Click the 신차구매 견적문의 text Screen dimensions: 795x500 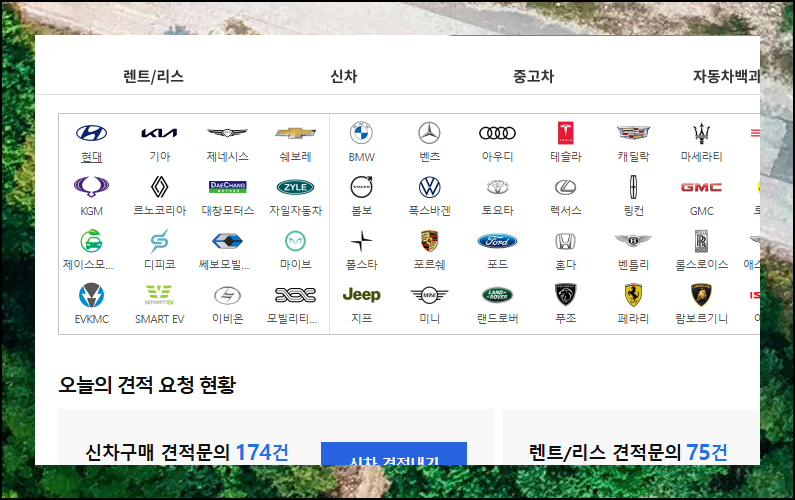[158, 452]
